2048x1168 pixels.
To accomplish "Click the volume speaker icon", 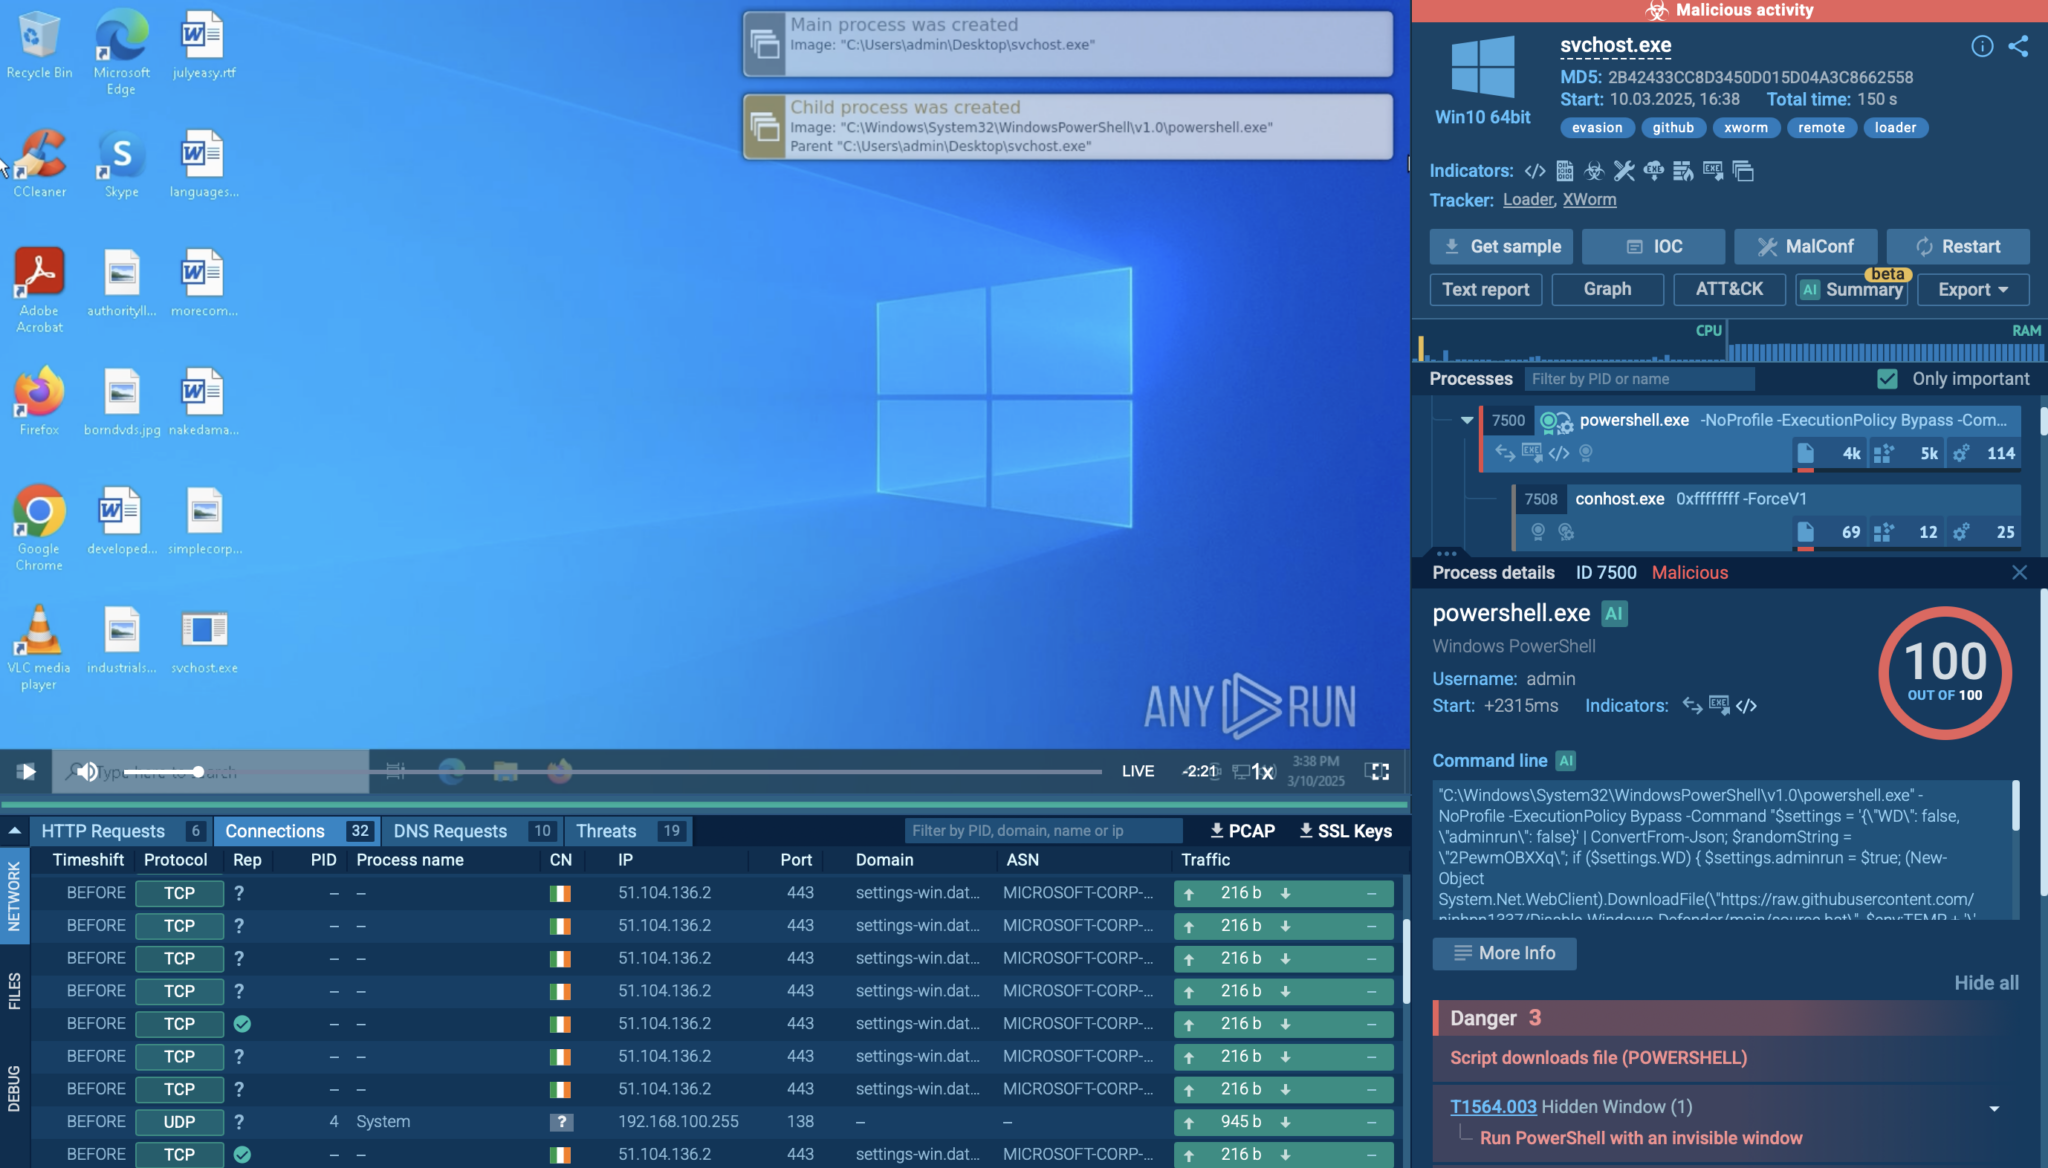I will pyautogui.click(x=88, y=771).
